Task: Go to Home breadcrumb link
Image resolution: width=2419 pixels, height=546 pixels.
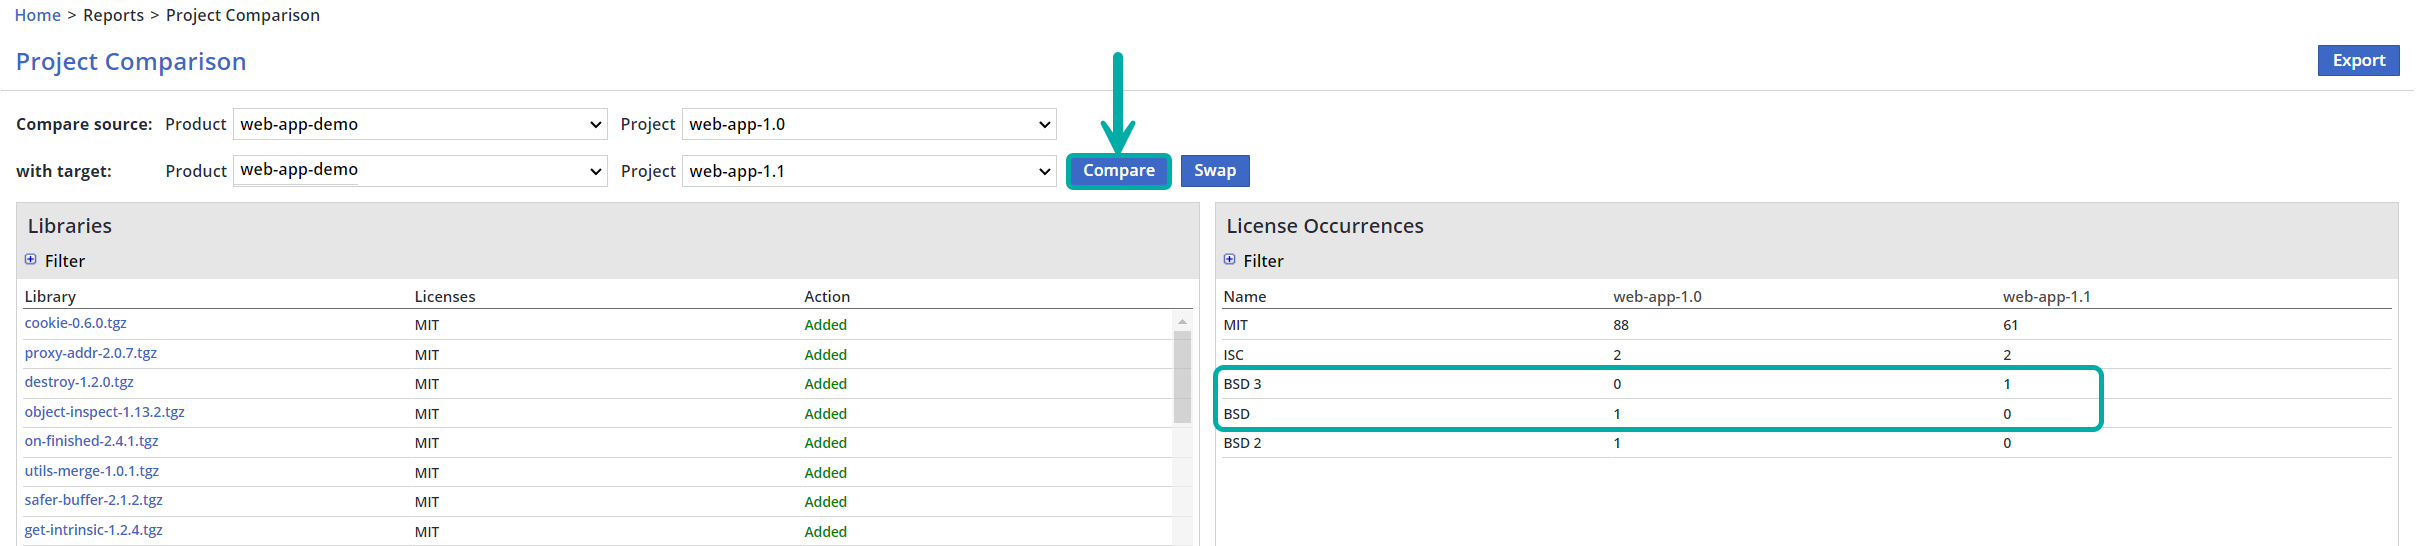Action: 38,16
